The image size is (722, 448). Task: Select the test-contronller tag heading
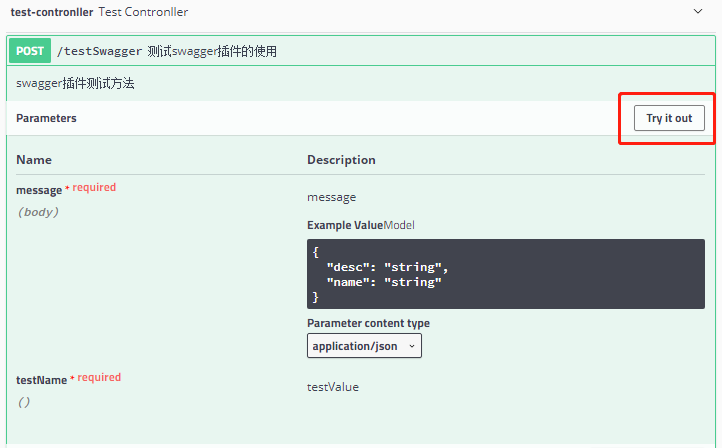click(52, 12)
